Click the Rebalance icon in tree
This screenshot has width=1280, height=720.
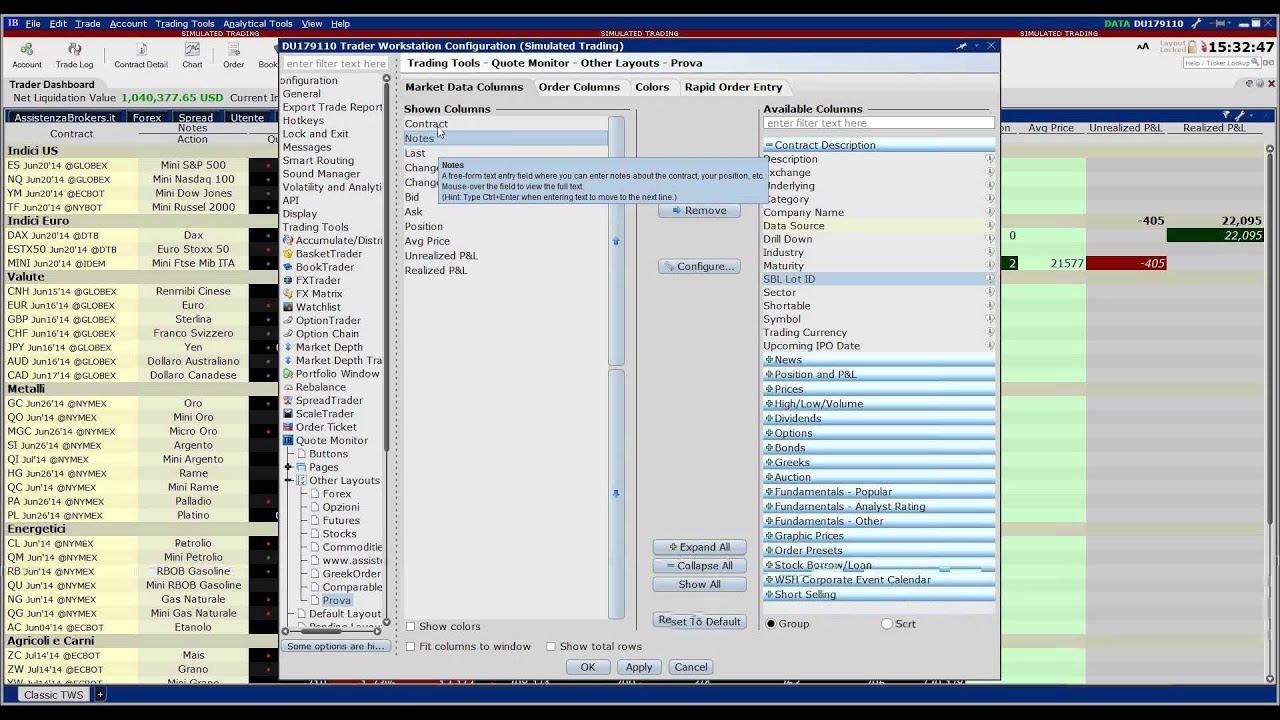(x=288, y=387)
